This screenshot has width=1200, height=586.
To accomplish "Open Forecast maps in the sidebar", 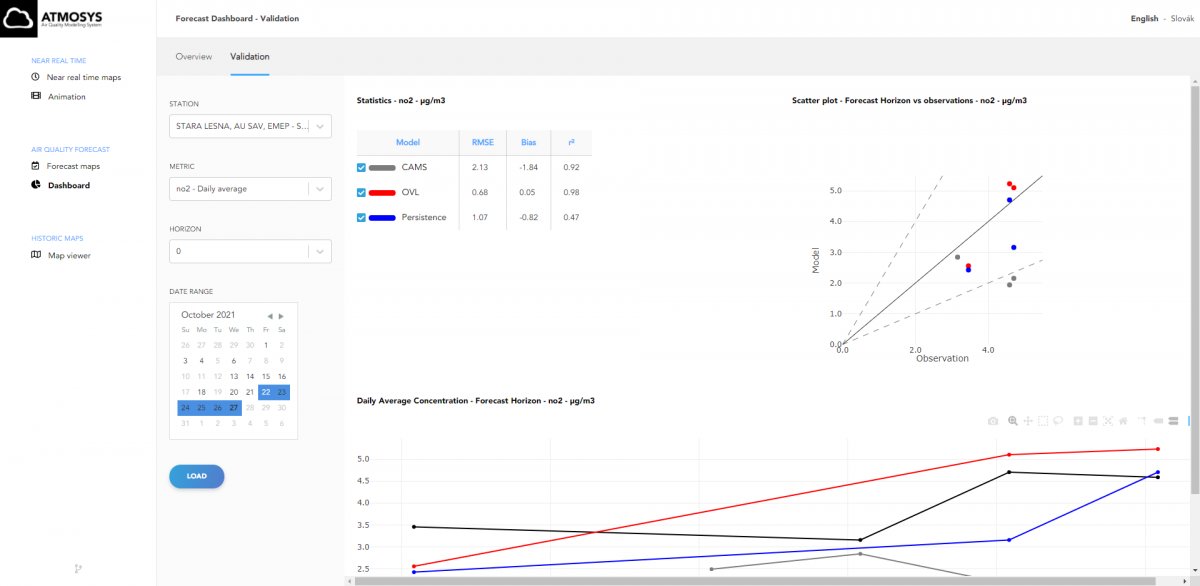I will pos(73,166).
